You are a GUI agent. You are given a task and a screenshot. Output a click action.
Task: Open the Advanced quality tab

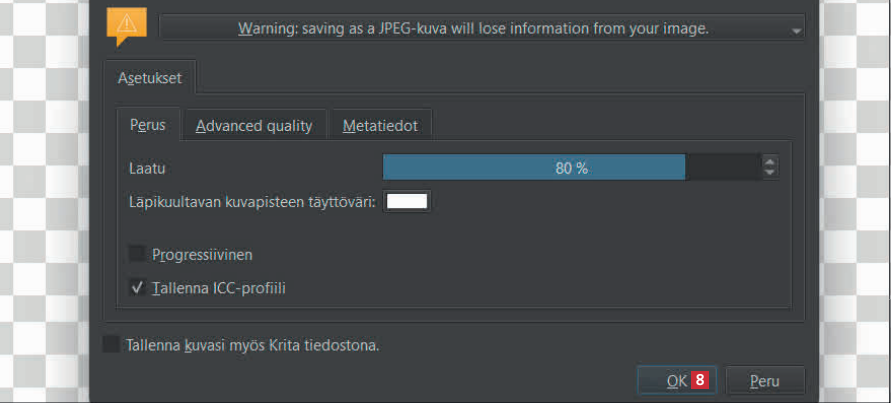(x=254, y=125)
